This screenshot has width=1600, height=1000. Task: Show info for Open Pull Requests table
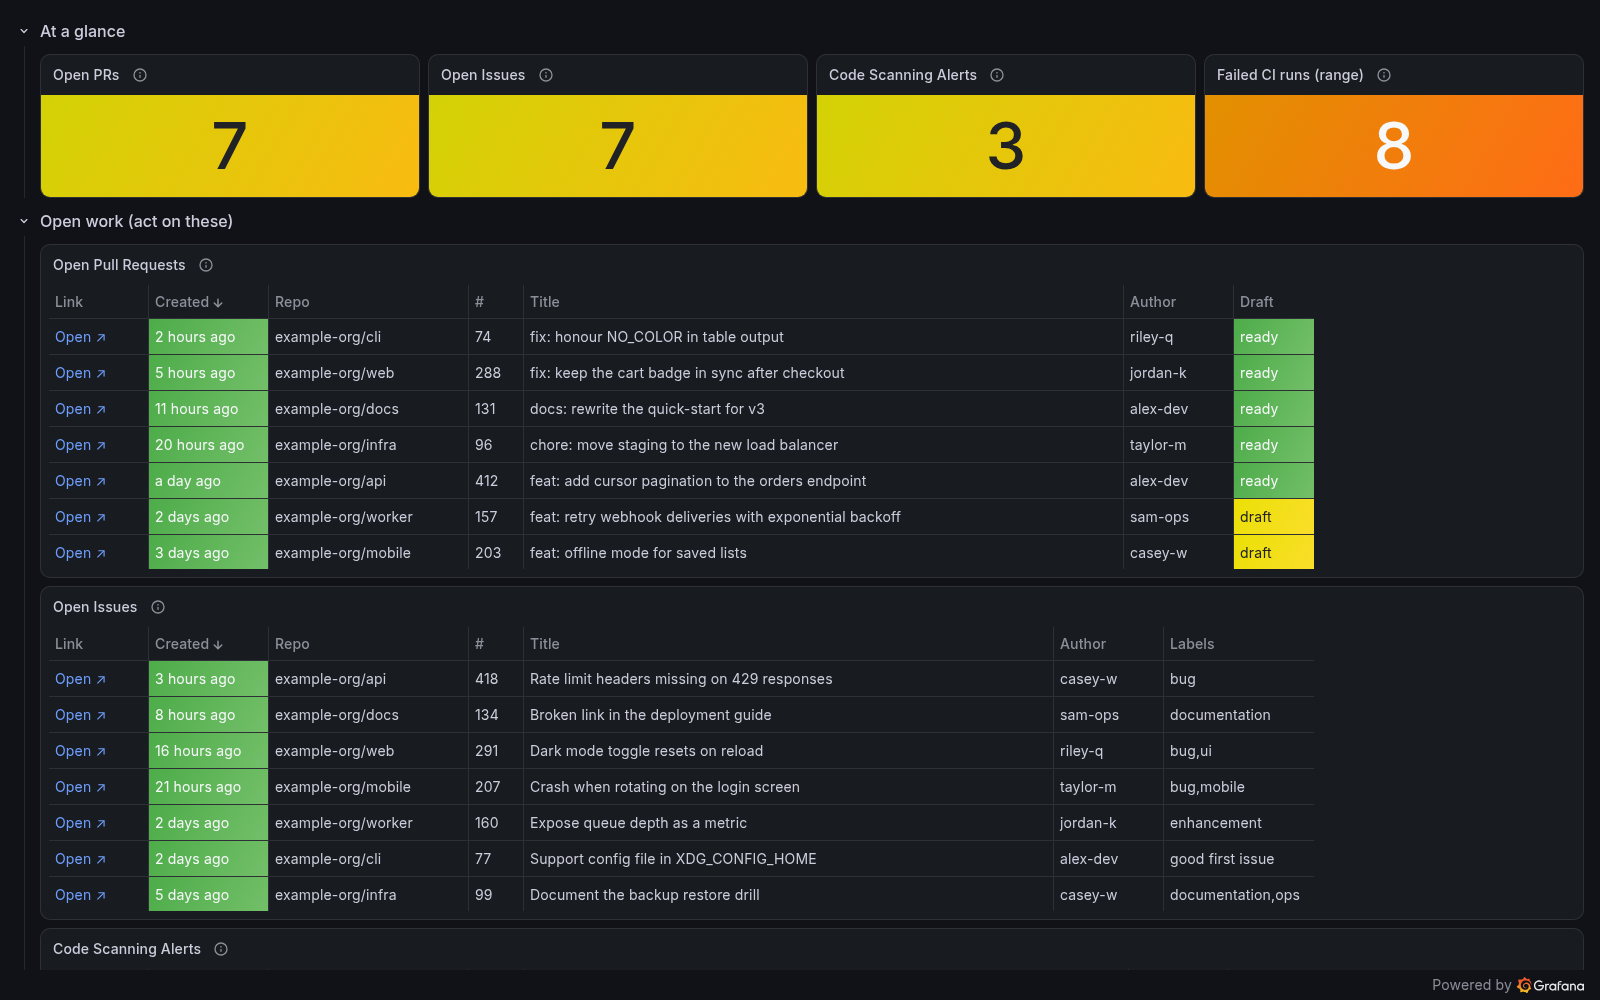point(206,265)
